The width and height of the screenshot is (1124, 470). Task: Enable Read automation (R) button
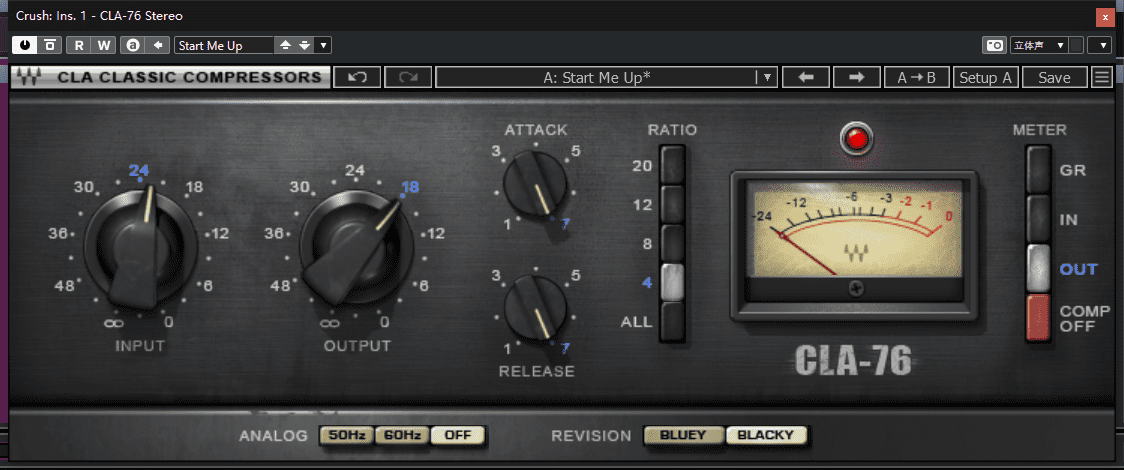click(79, 45)
